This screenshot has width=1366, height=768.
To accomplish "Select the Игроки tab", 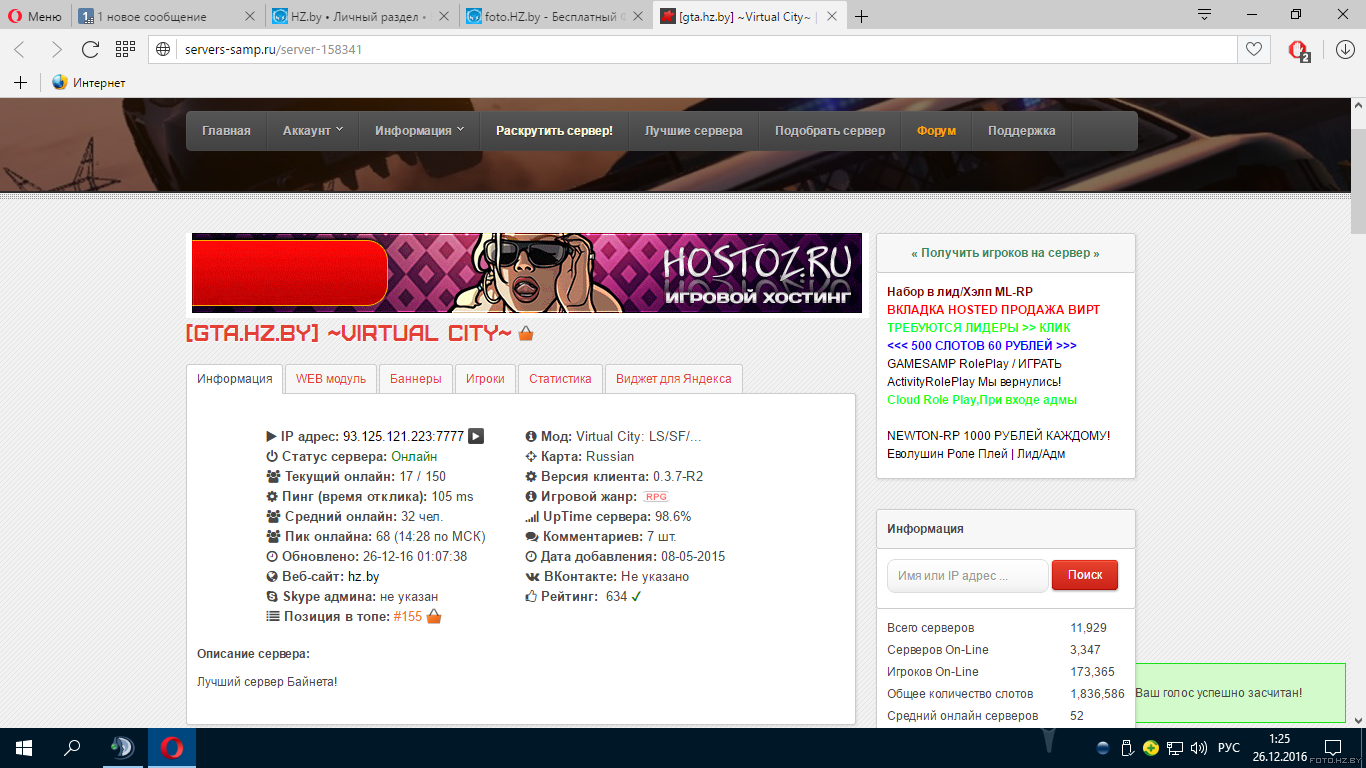I will 485,379.
